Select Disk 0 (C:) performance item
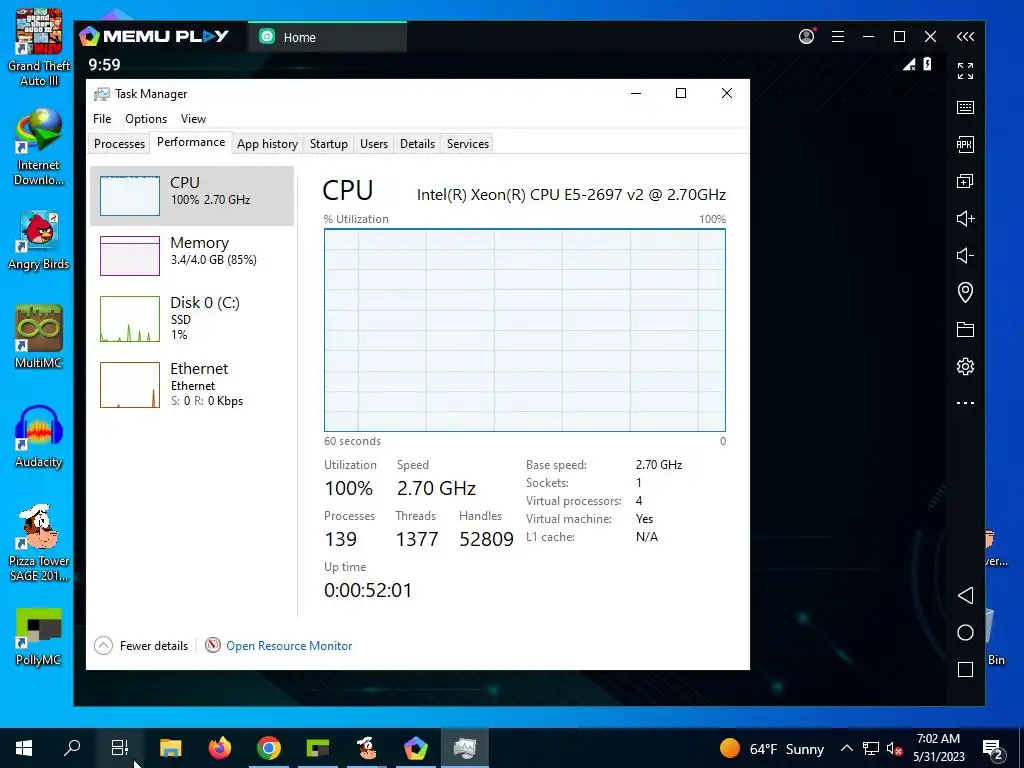Viewport: 1024px width, 768px height. click(192, 319)
